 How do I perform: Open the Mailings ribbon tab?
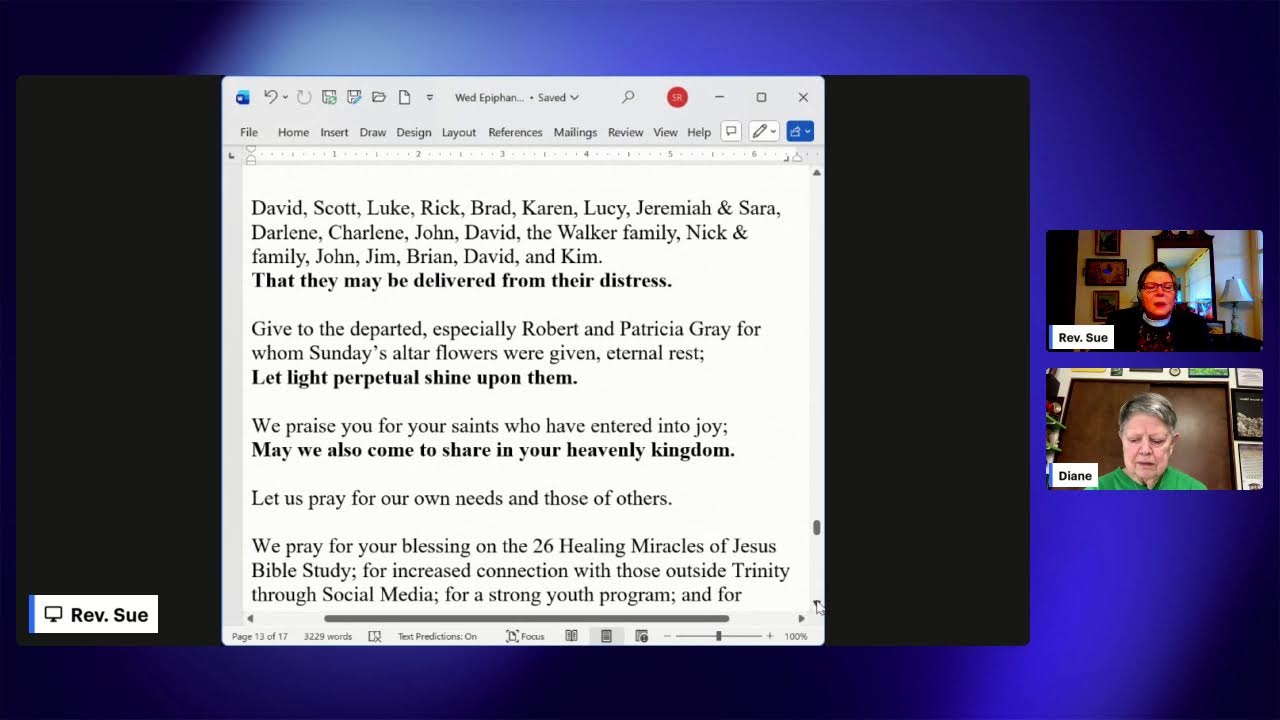[575, 132]
